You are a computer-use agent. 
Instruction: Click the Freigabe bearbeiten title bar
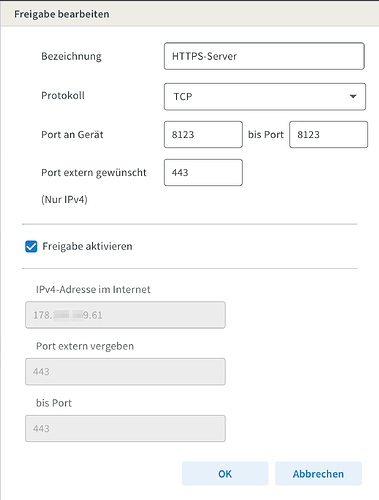(189, 14)
